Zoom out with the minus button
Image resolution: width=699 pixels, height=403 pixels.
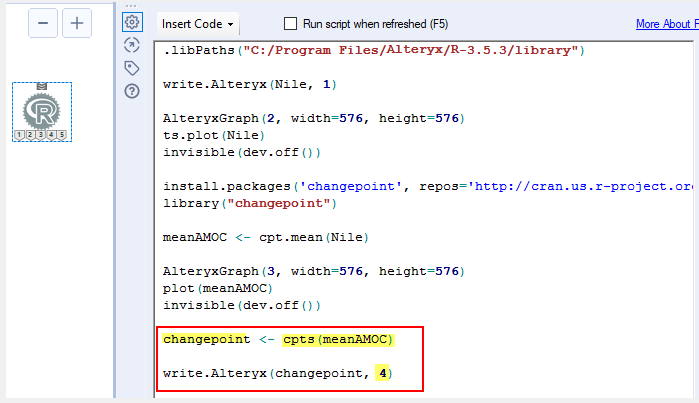tap(43, 23)
